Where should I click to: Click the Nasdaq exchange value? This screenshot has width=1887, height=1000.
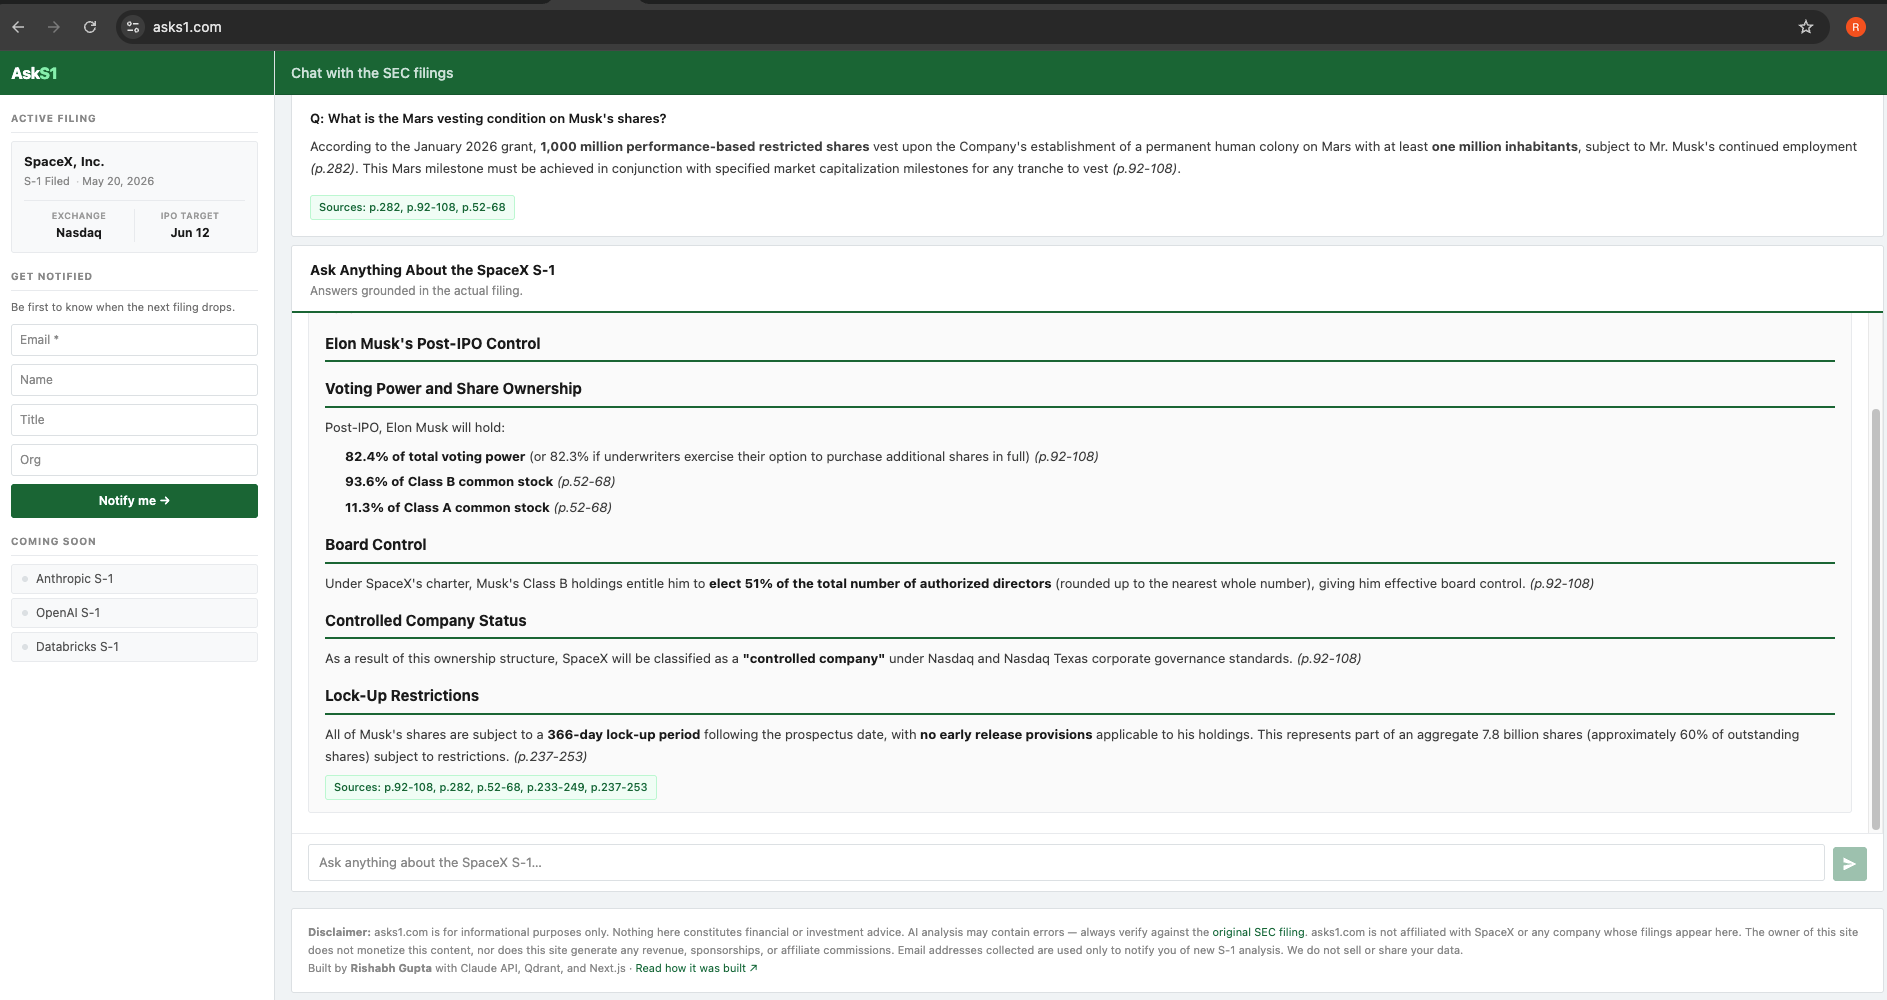click(x=79, y=233)
